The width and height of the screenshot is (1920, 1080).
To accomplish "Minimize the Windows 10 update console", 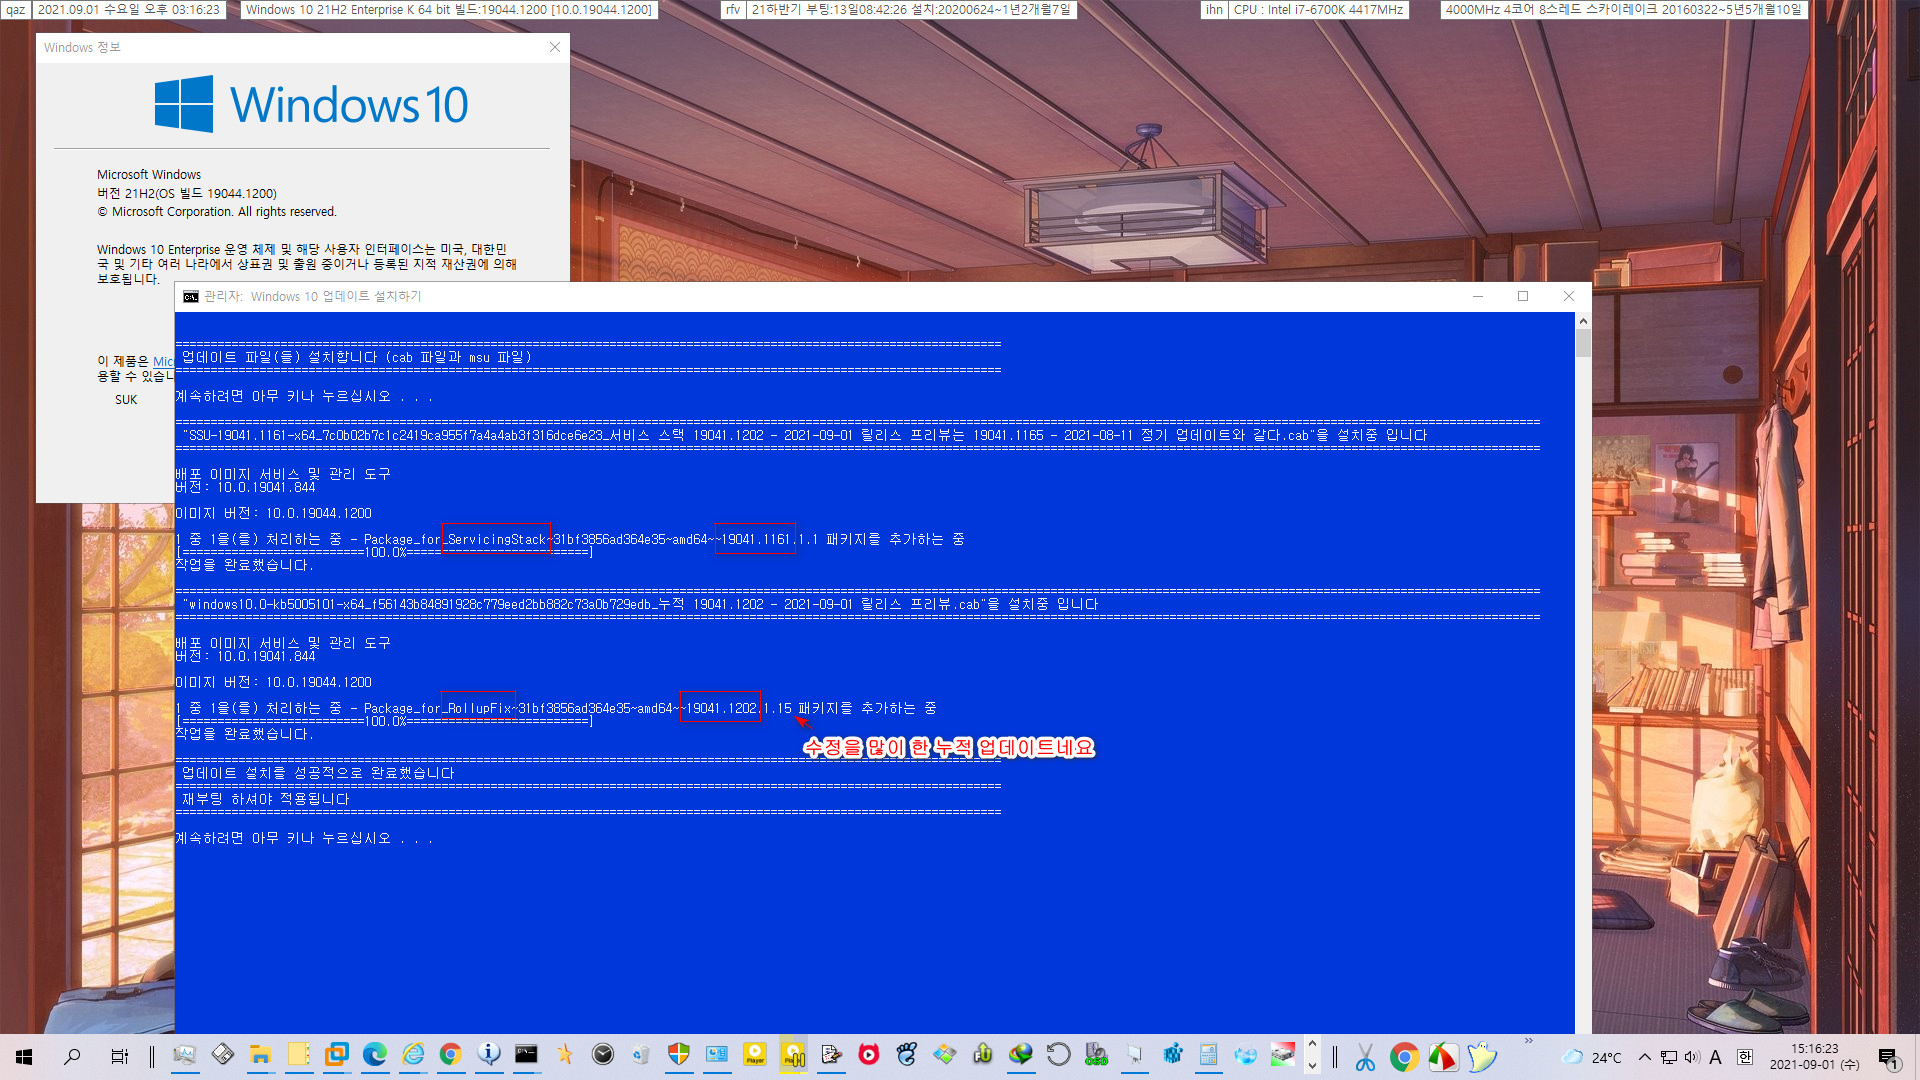I will (x=1478, y=296).
